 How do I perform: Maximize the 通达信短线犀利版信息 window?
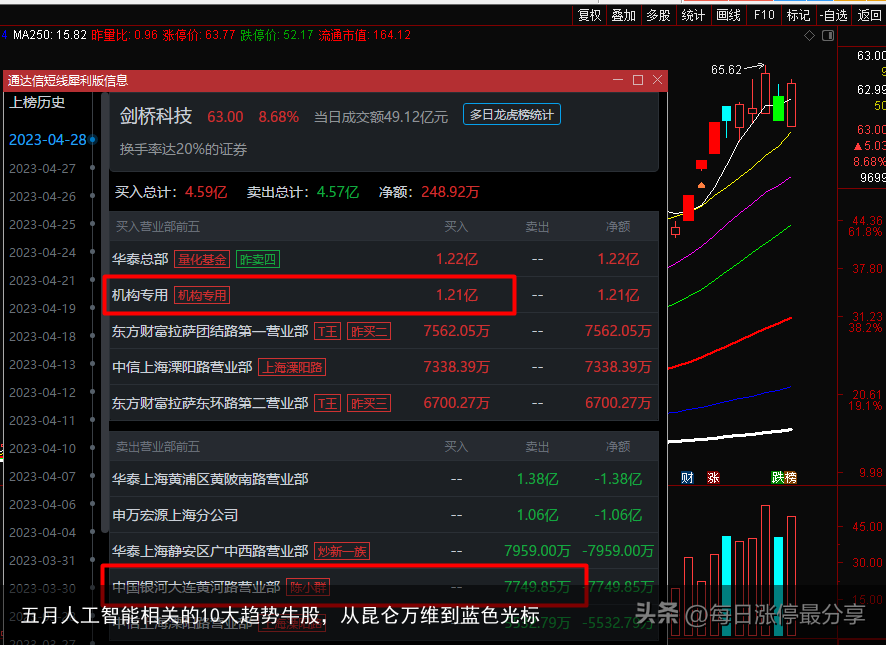click(x=638, y=80)
